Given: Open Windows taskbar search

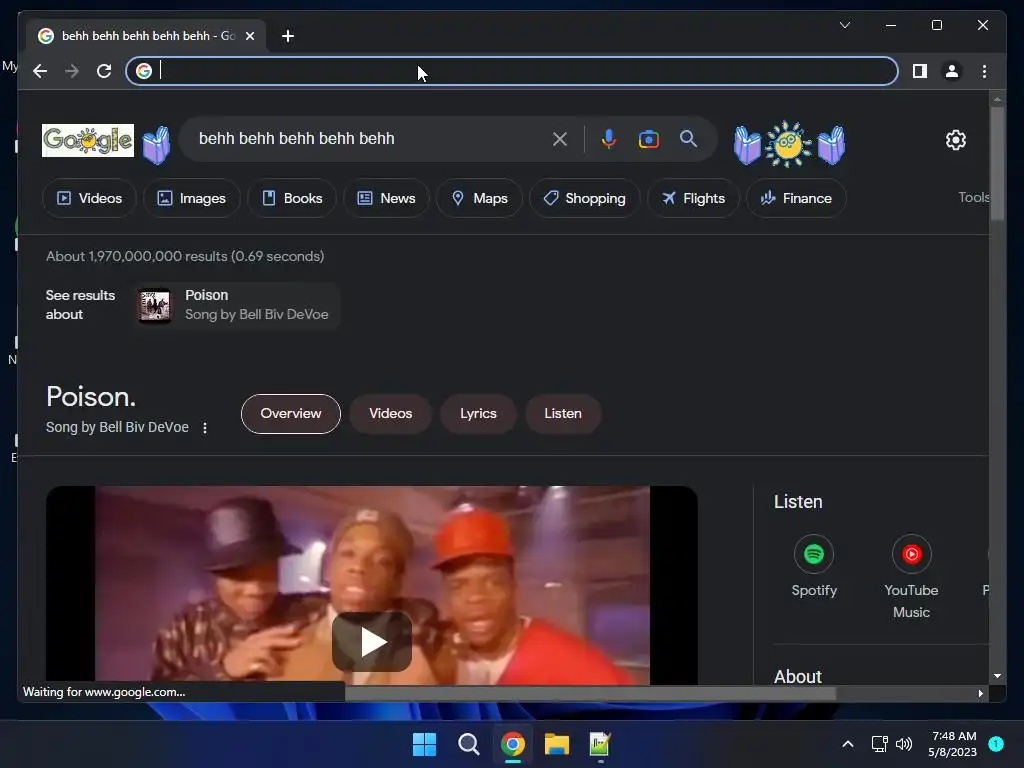Looking at the screenshot, I should pyautogui.click(x=468, y=744).
